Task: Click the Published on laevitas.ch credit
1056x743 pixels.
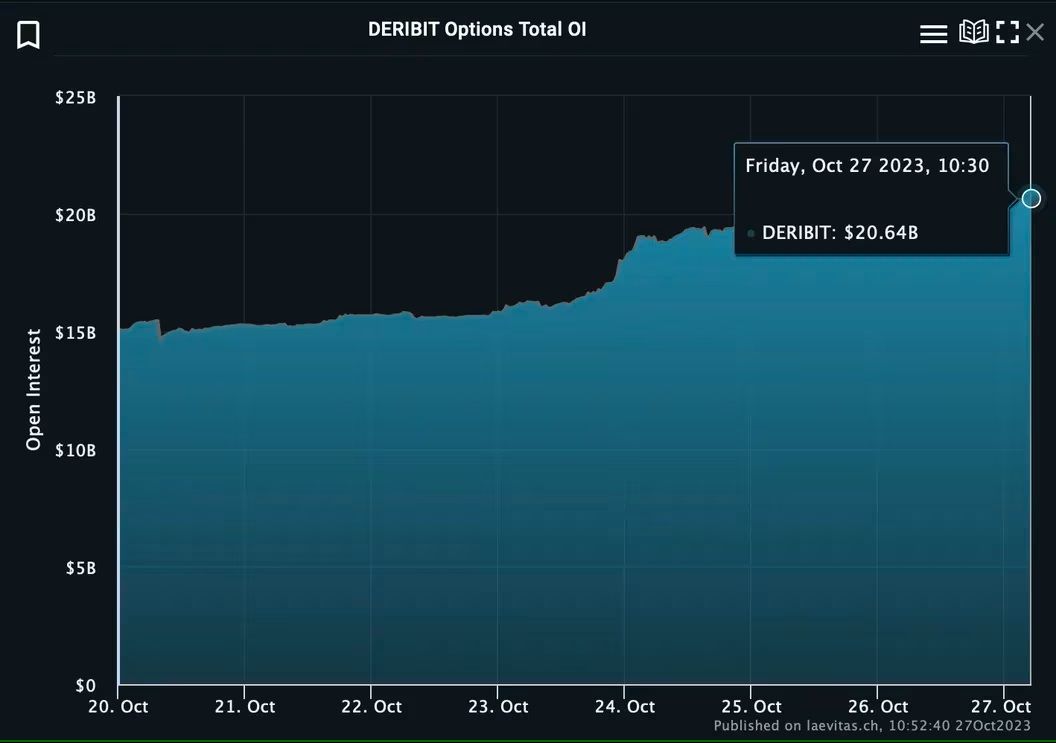Action: click(872, 725)
